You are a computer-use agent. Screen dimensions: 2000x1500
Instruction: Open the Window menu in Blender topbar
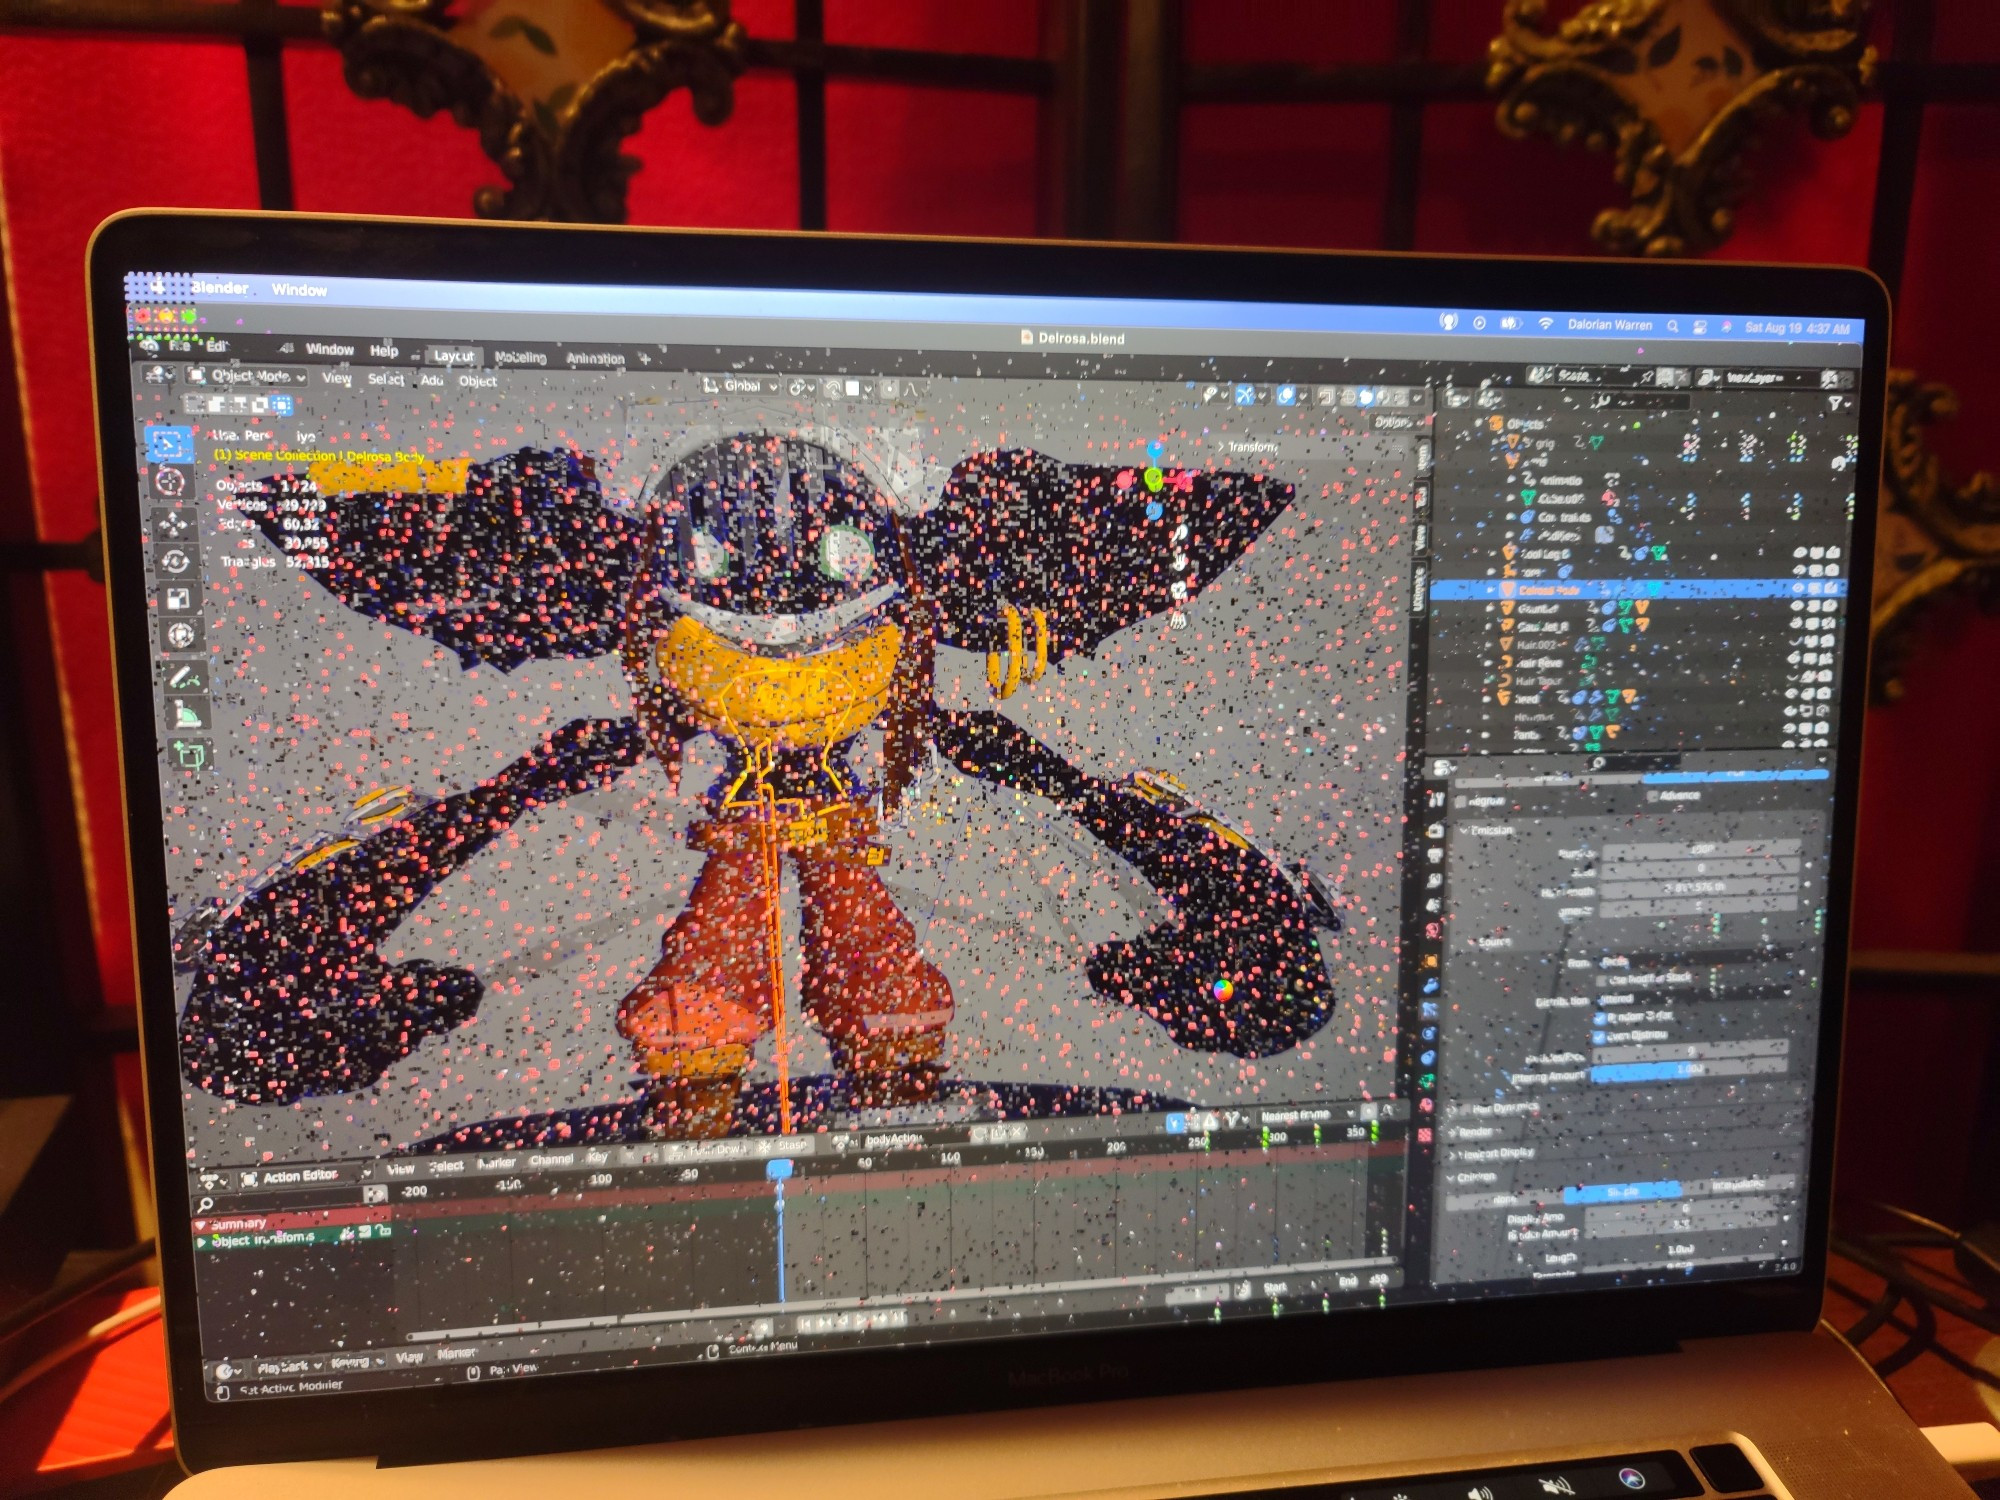tap(329, 349)
